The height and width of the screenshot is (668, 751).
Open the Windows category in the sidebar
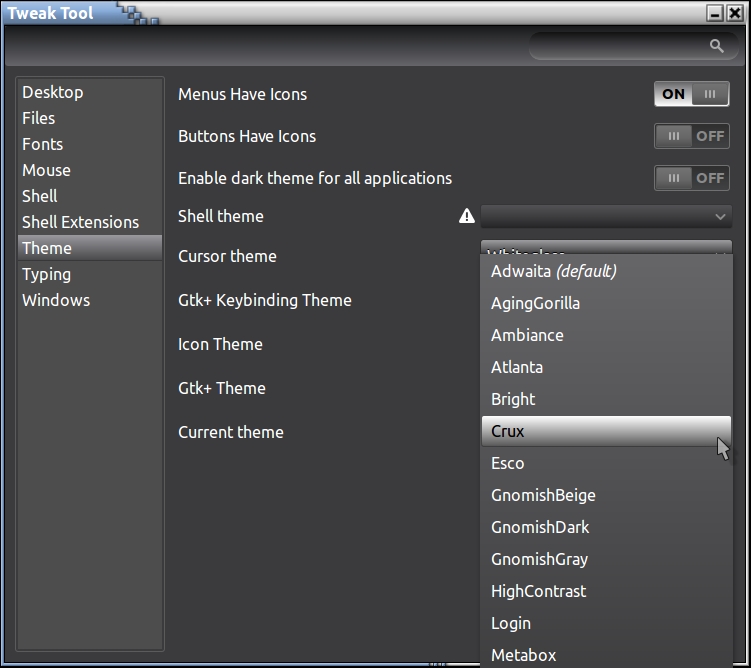tap(56, 300)
